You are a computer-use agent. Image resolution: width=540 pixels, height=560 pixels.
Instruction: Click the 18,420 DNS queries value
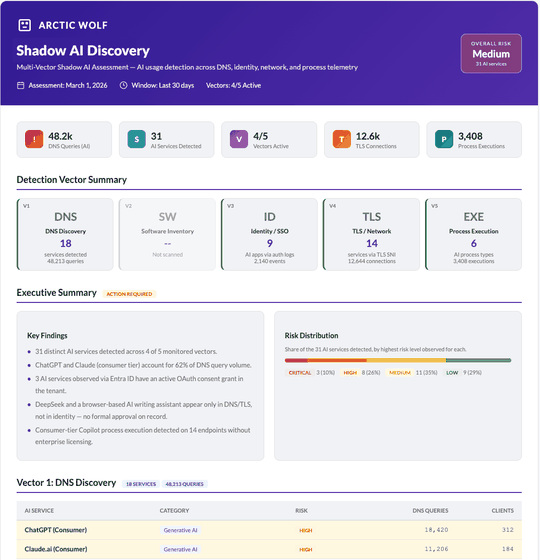436,530
